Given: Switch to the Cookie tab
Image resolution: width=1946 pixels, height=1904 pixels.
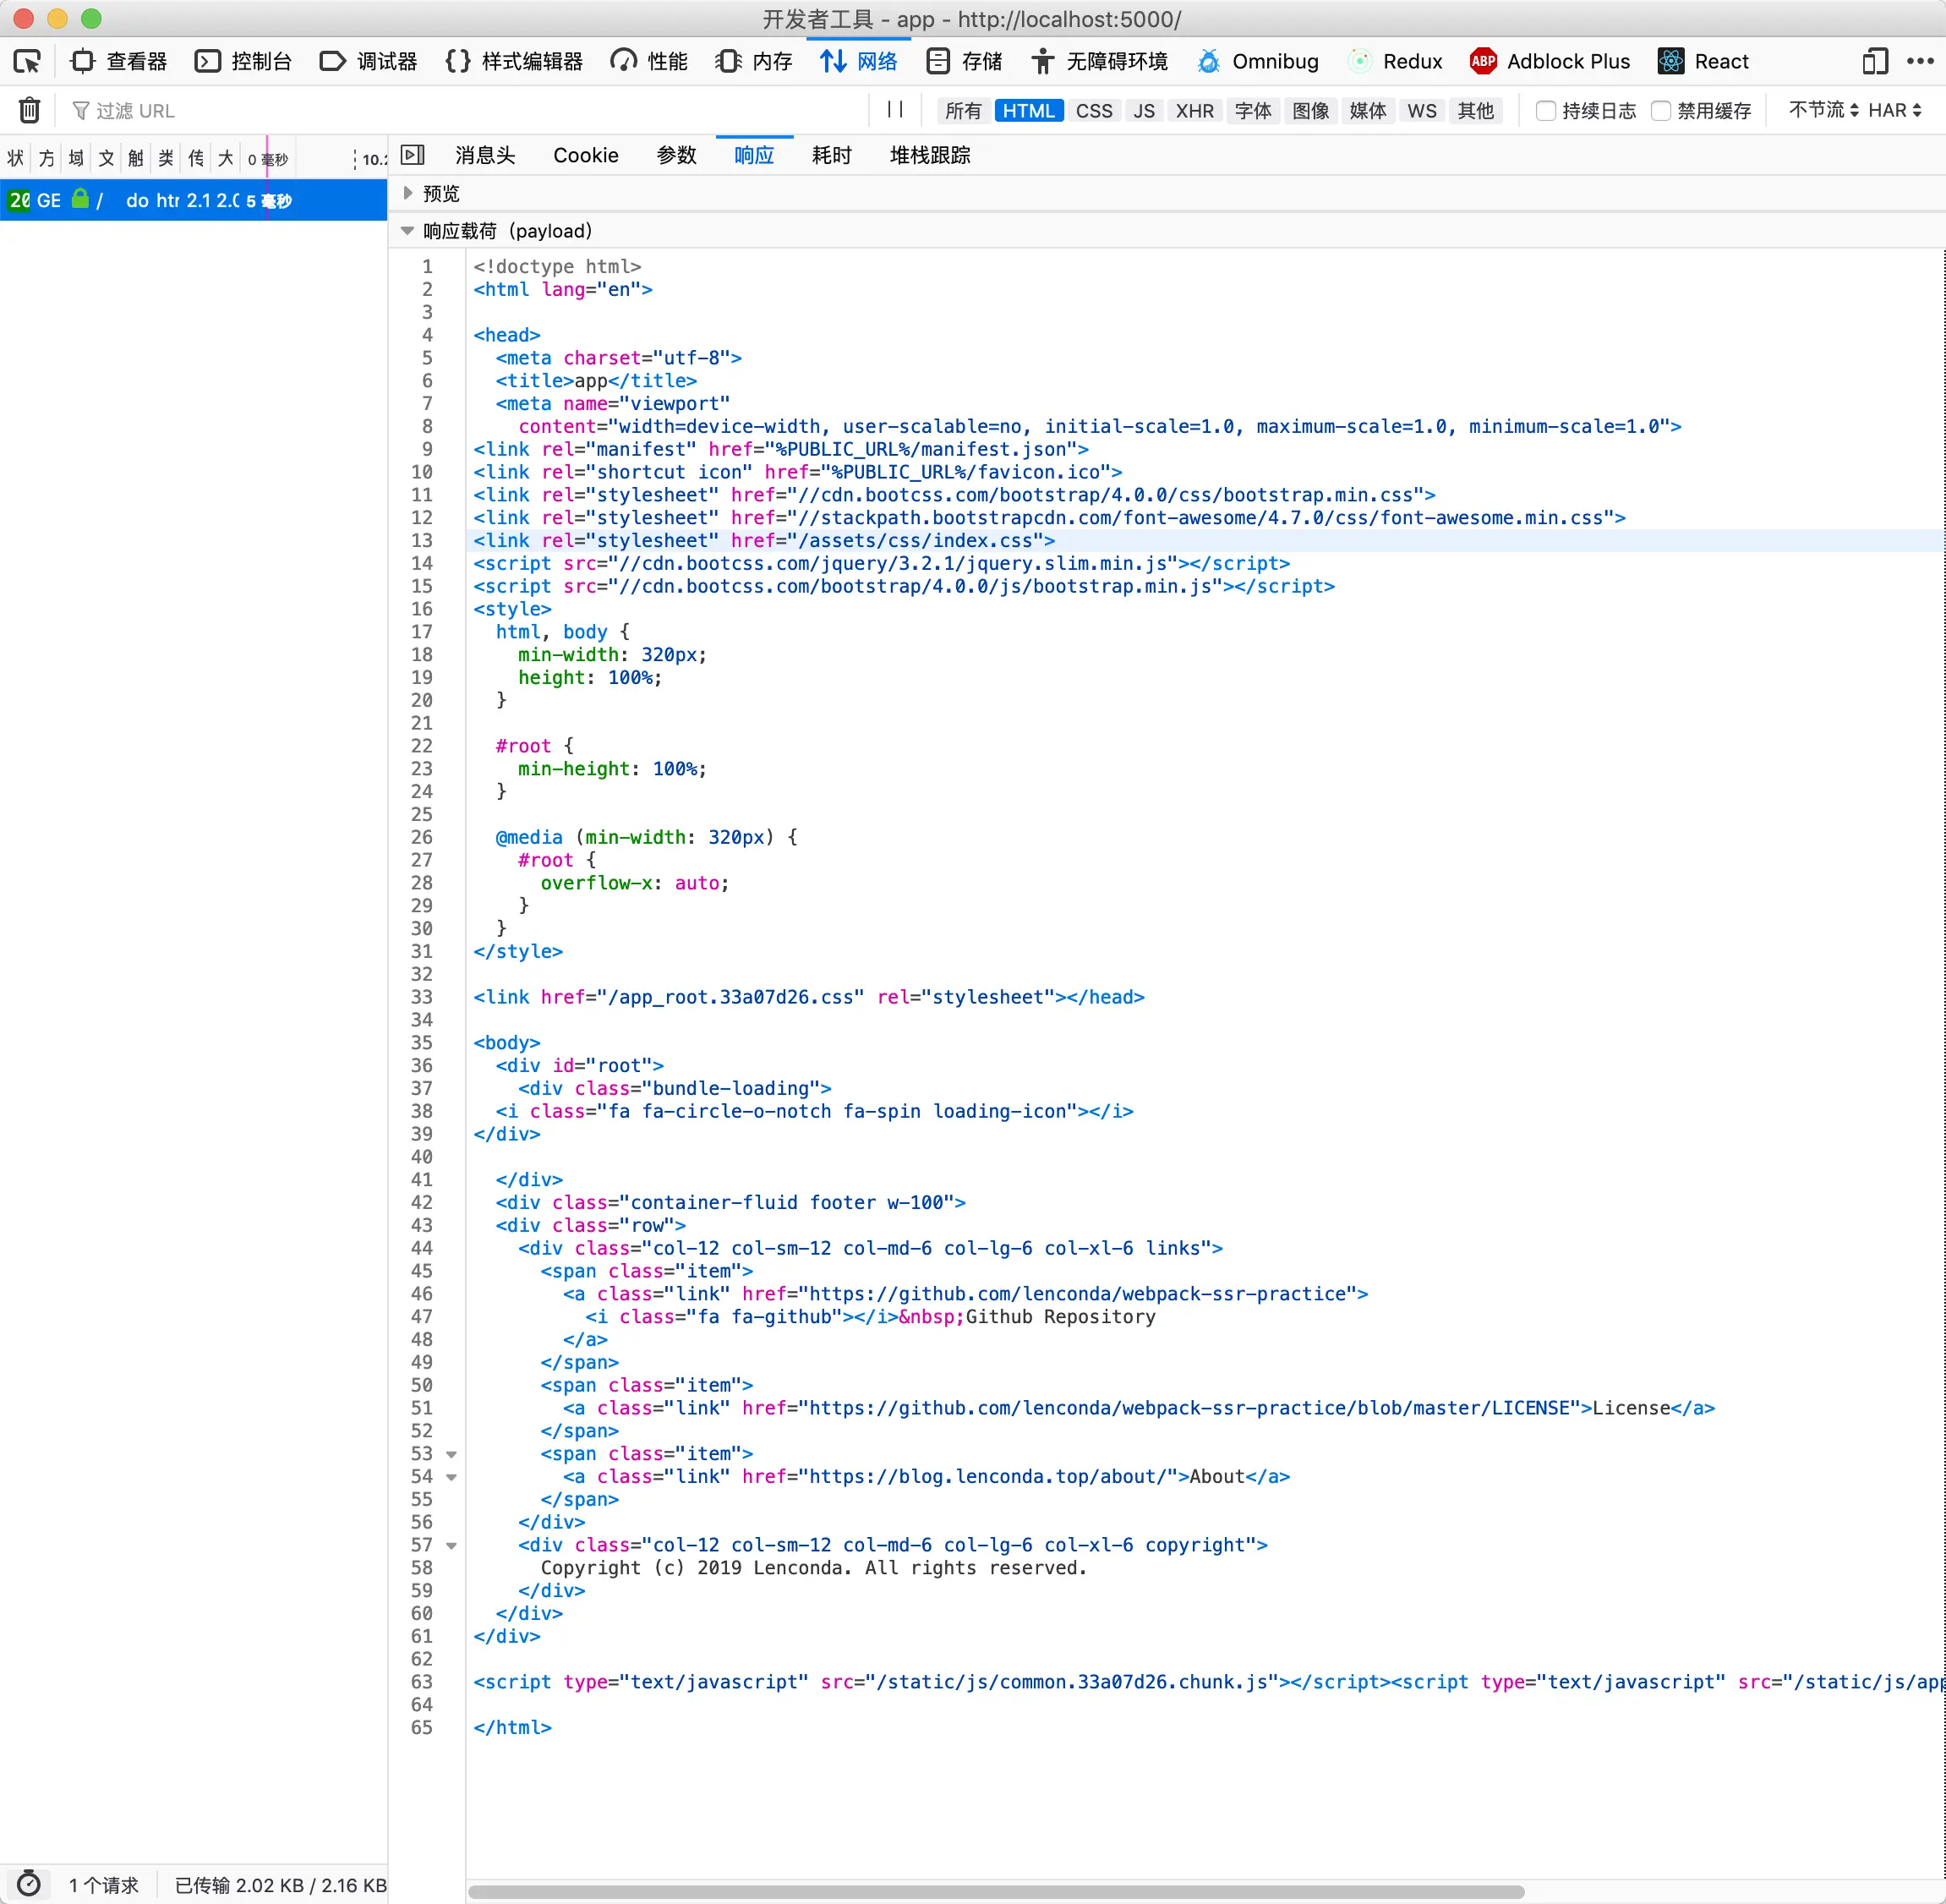Looking at the screenshot, I should pyautogui.click(x=585, y=155).
